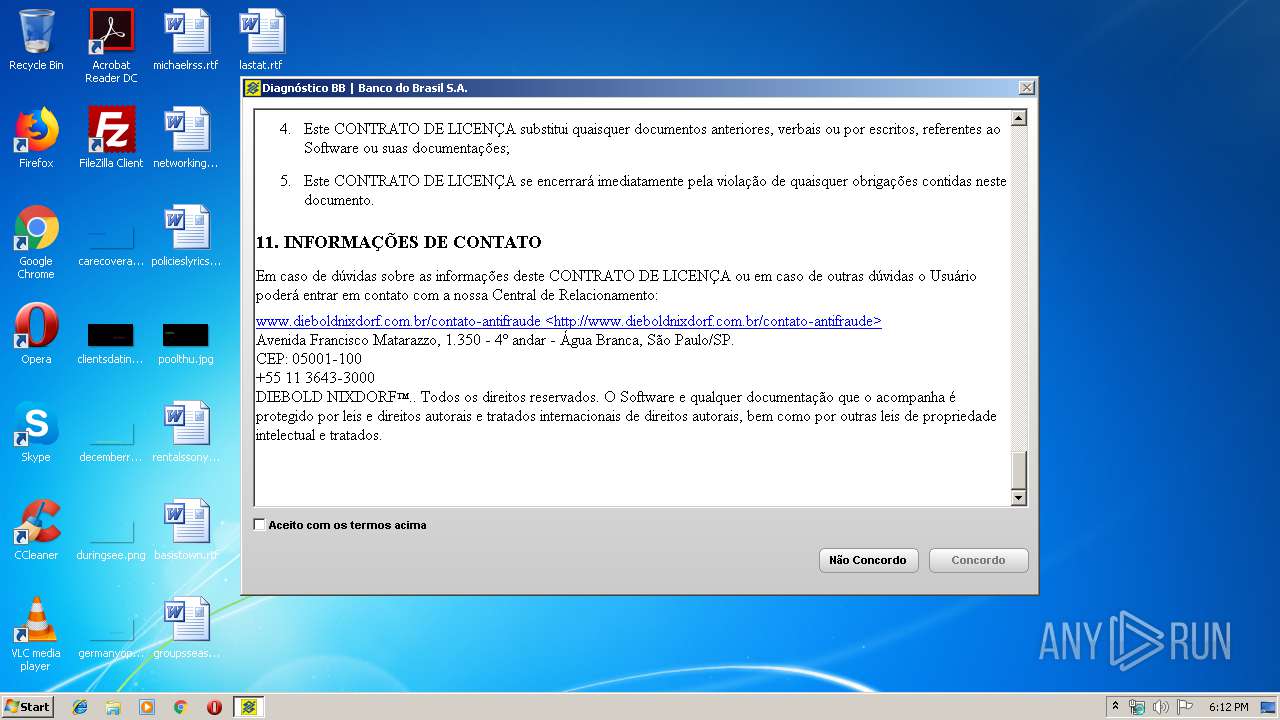The image size is (1280, 720).
Task: Open Action Center flag icon
Action: pyautogui.click(x=1185, y=707)
